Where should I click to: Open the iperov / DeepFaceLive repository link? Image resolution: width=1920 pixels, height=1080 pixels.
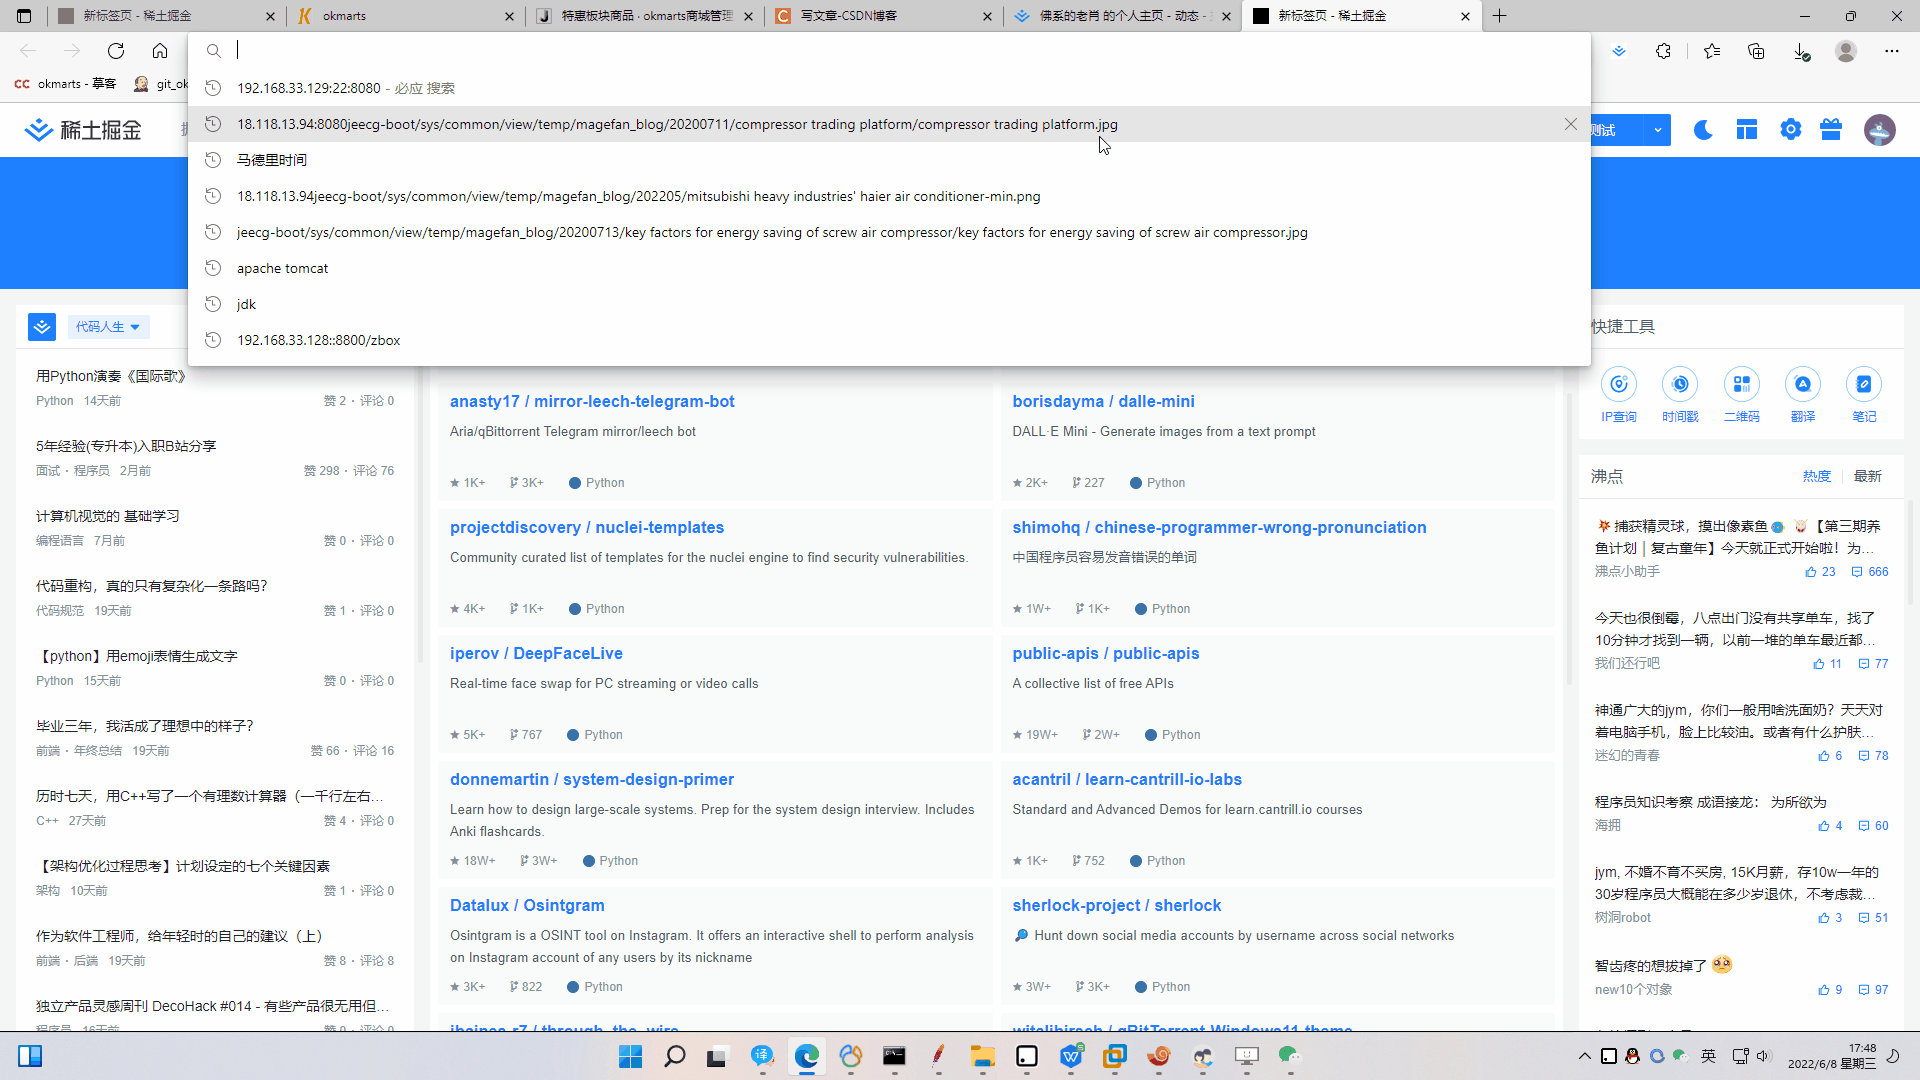[536, 653]
